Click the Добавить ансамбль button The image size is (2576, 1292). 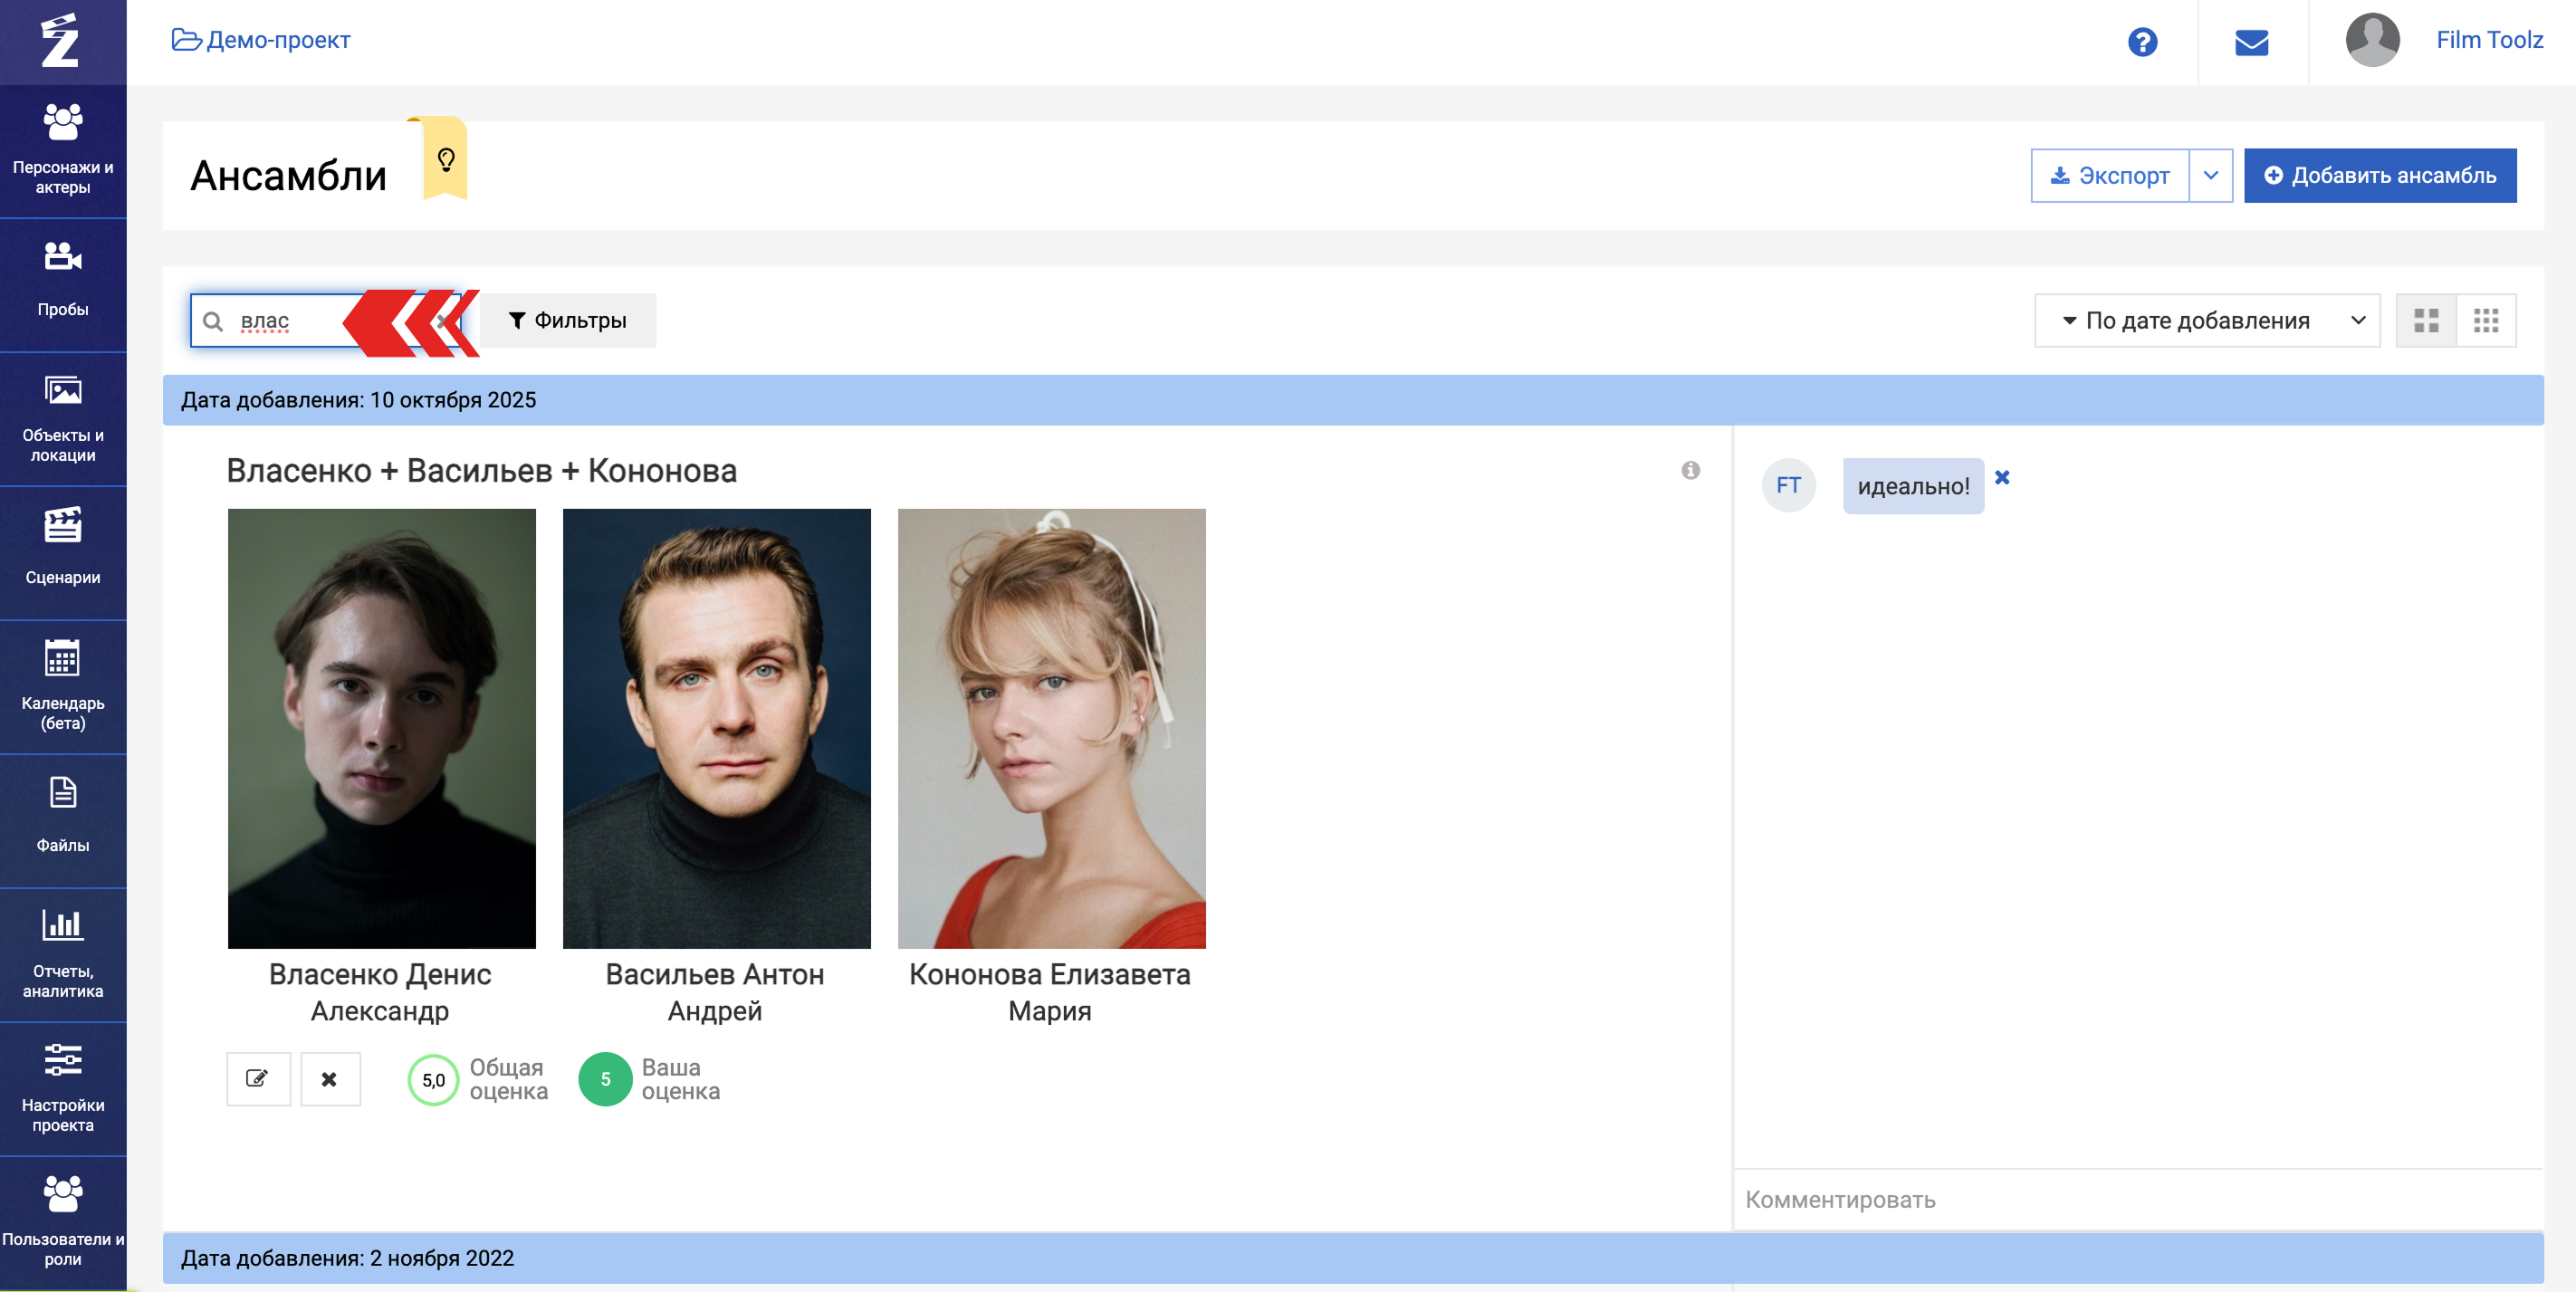point(2379,176)
